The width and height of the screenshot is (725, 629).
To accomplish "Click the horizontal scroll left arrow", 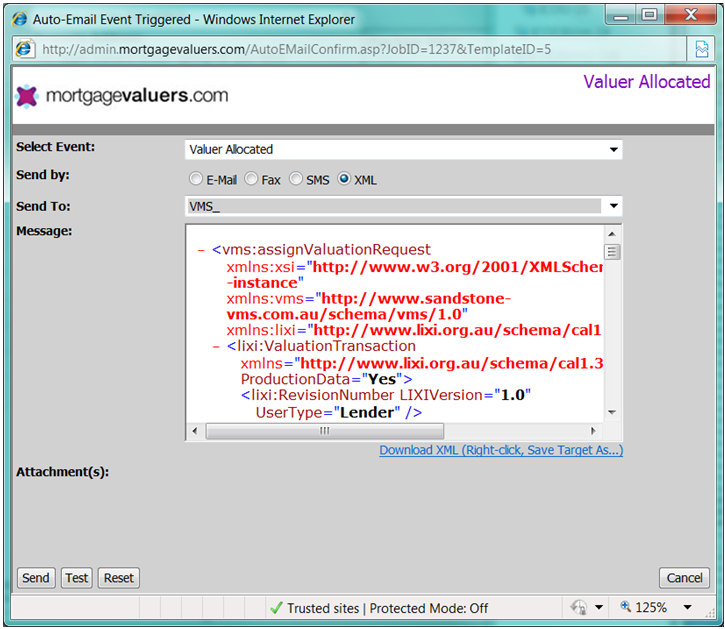I will [x=195, y=431].
